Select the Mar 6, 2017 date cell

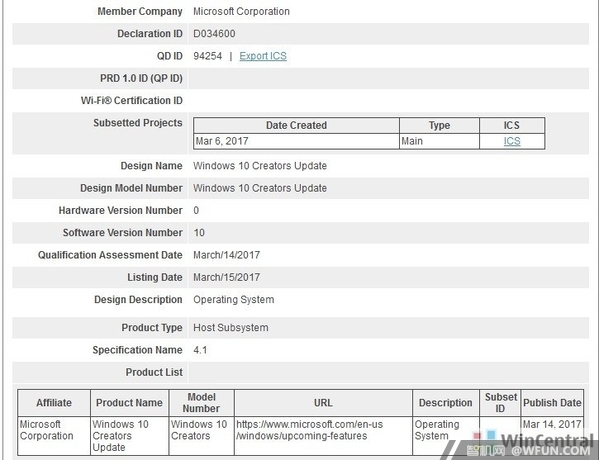(296, 141)
